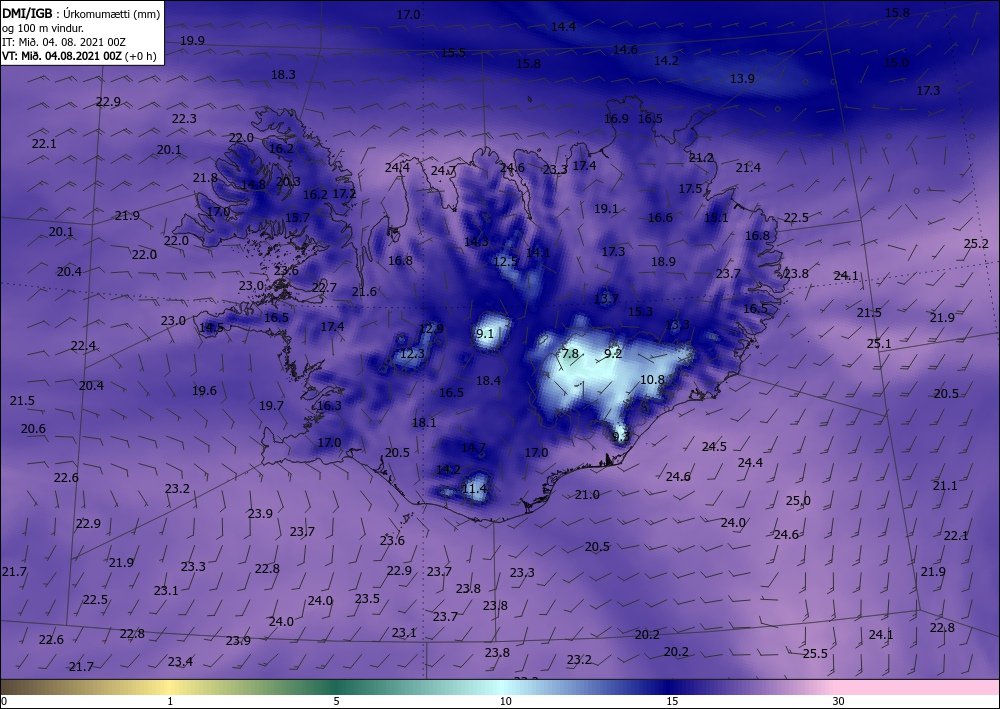Click the 25.2 value label
1000x709 pixels.
coord(976,244)
